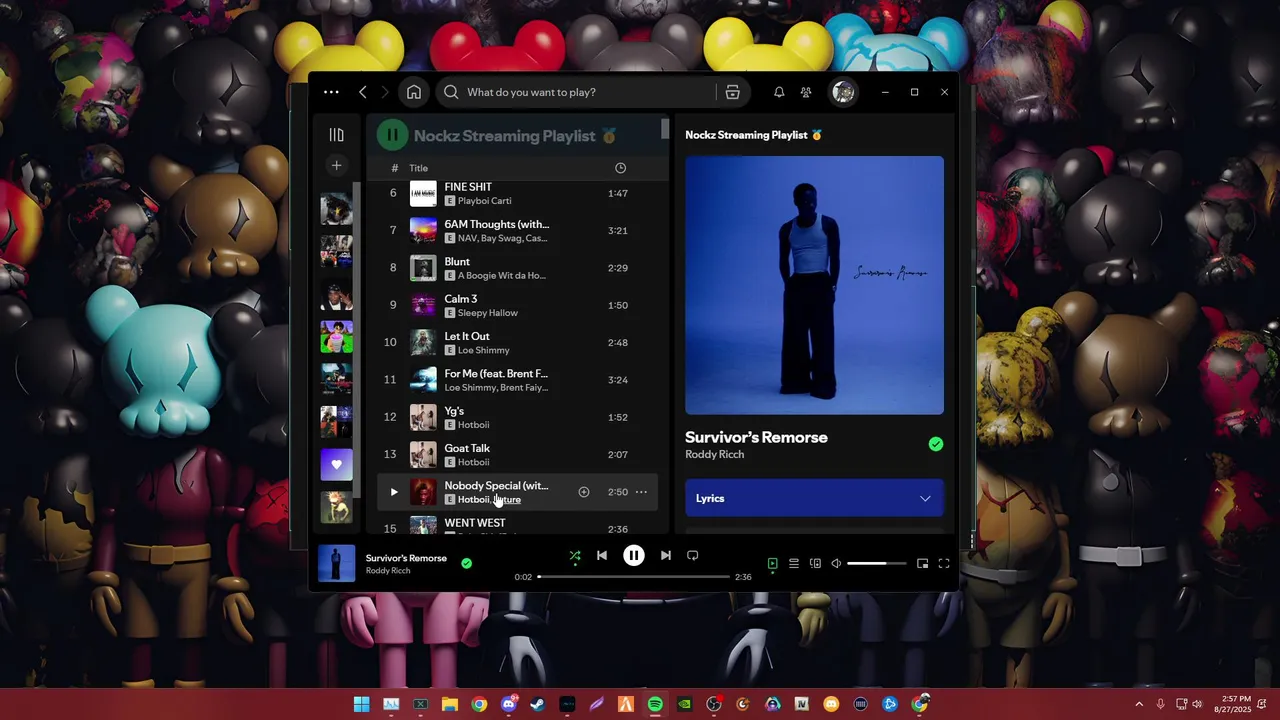Sort by the duration clock icon
This screenshot has width=1280, height=720.
(x=620, y=168)
